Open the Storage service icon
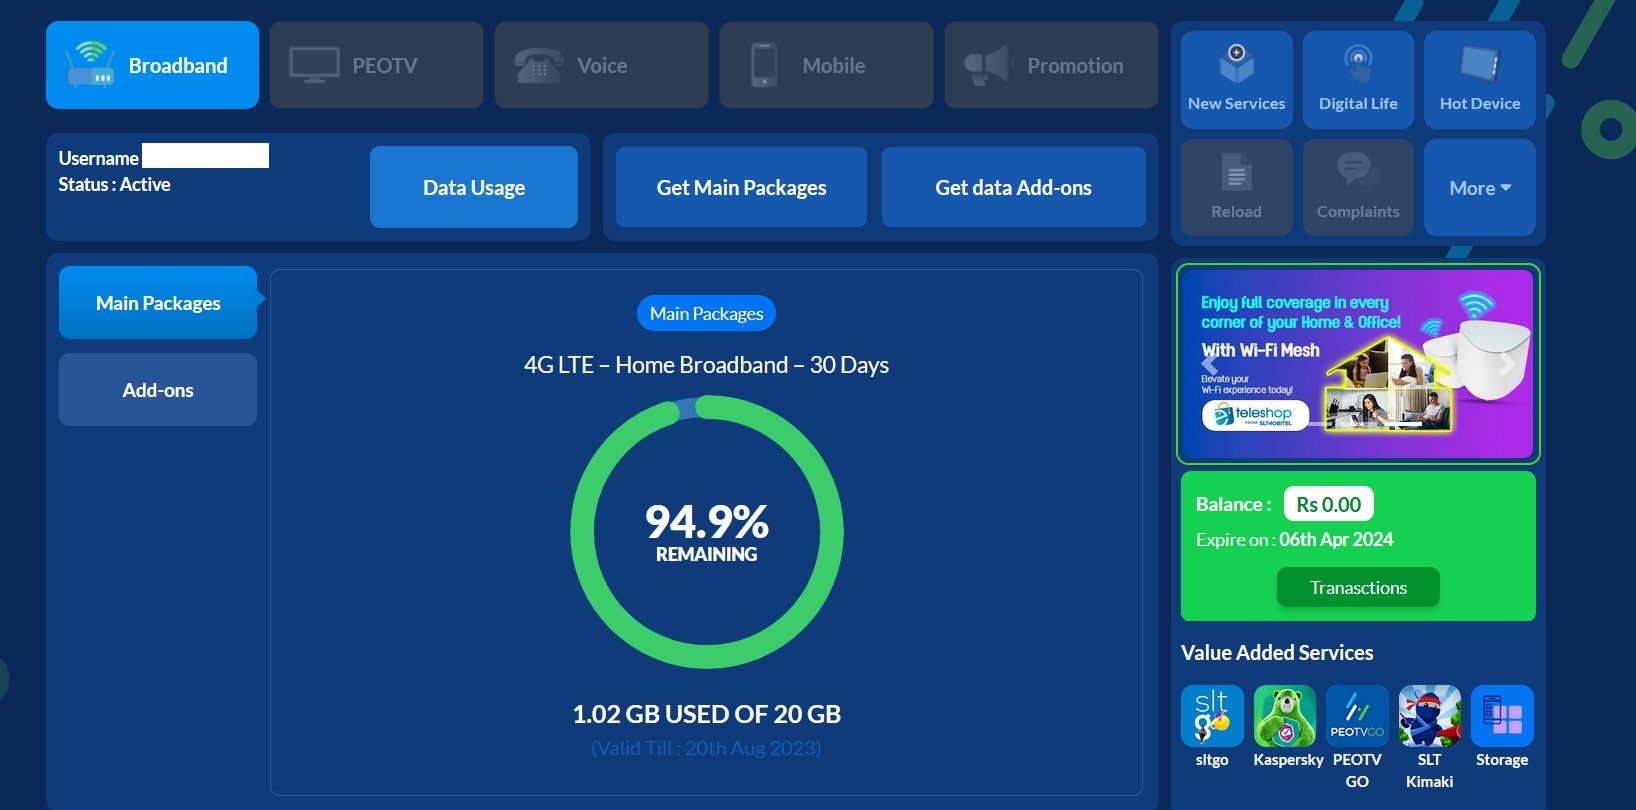Screen dimensions: 1636x810 click(x=1502, y=716)
